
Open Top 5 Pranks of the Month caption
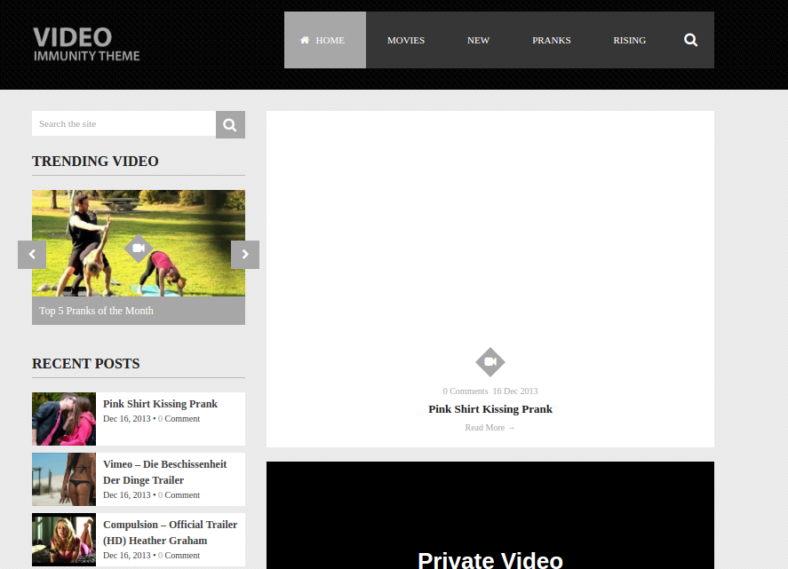(96, 311)
